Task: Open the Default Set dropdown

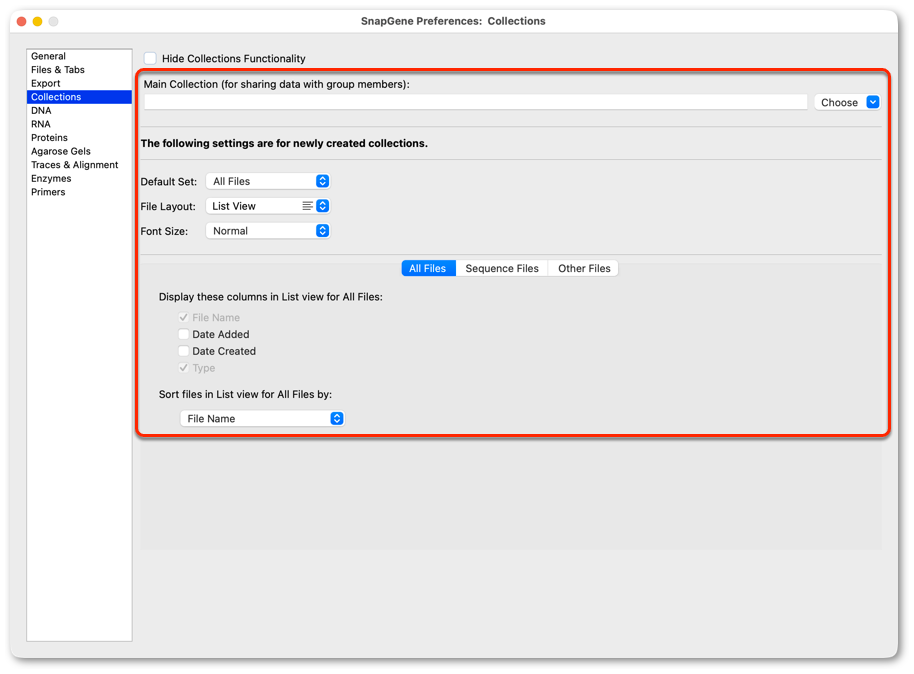Action: [268, 181]
